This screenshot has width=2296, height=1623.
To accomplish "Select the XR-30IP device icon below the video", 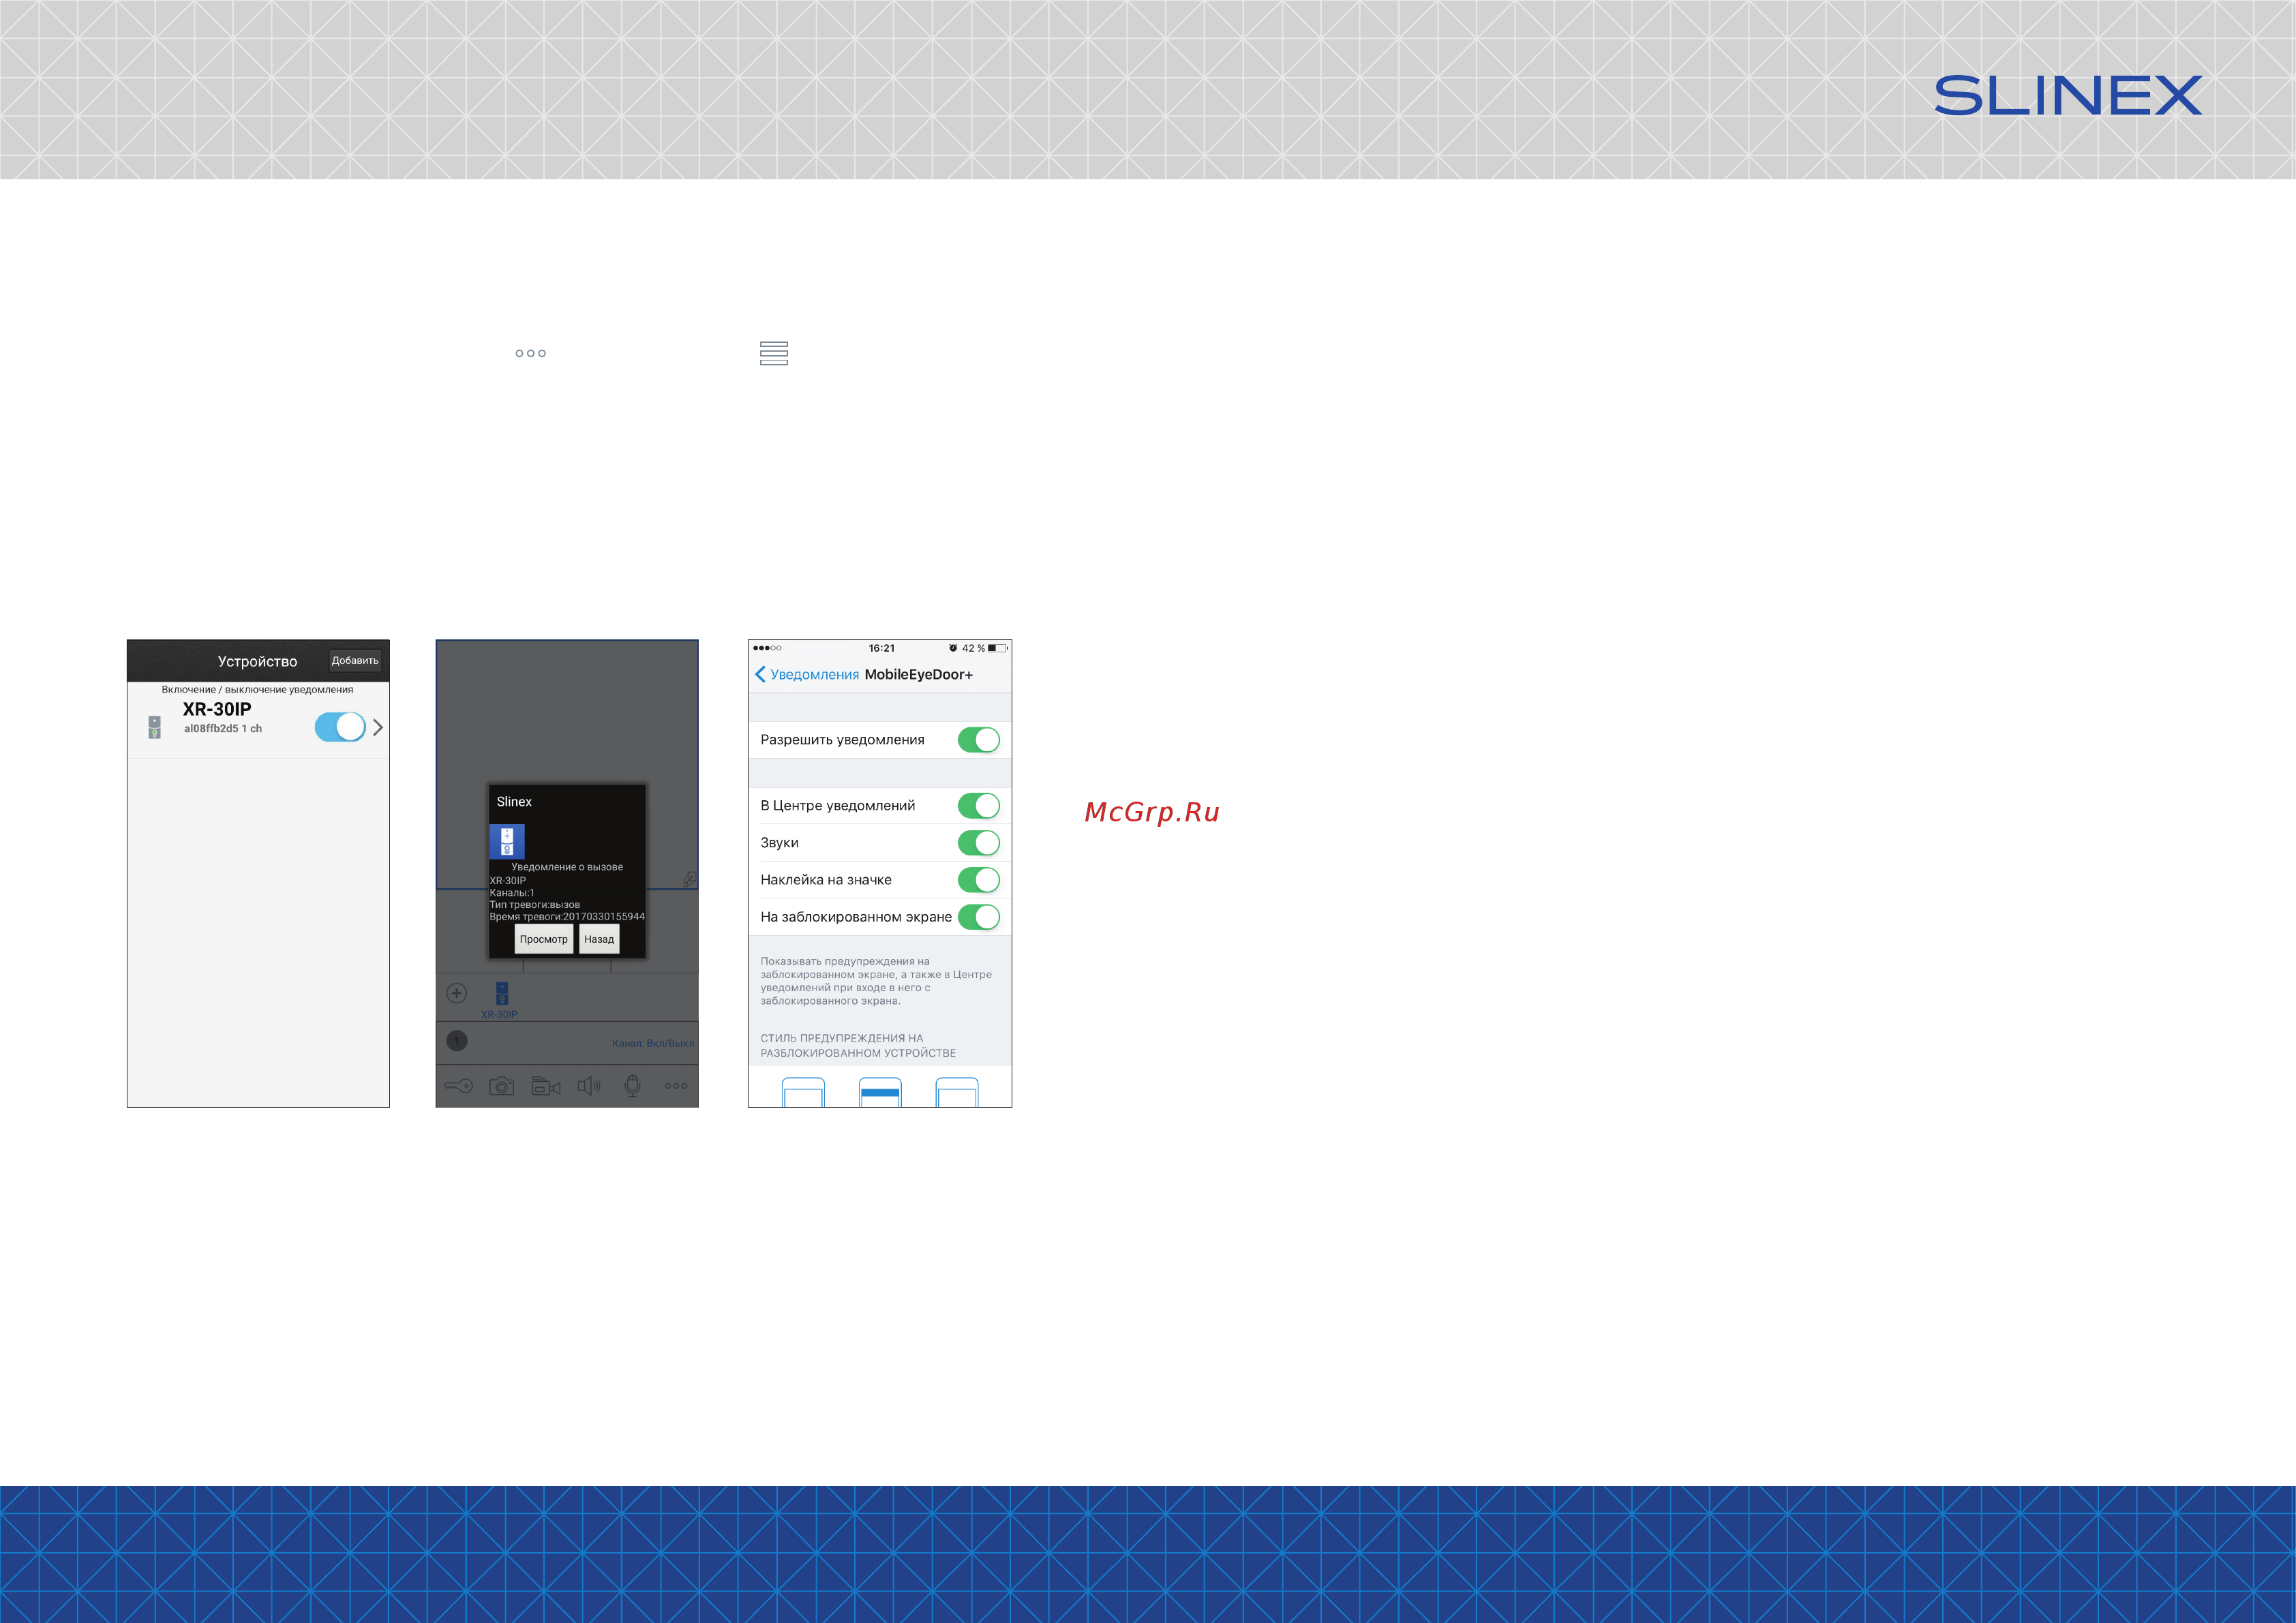I will [502, 993].
